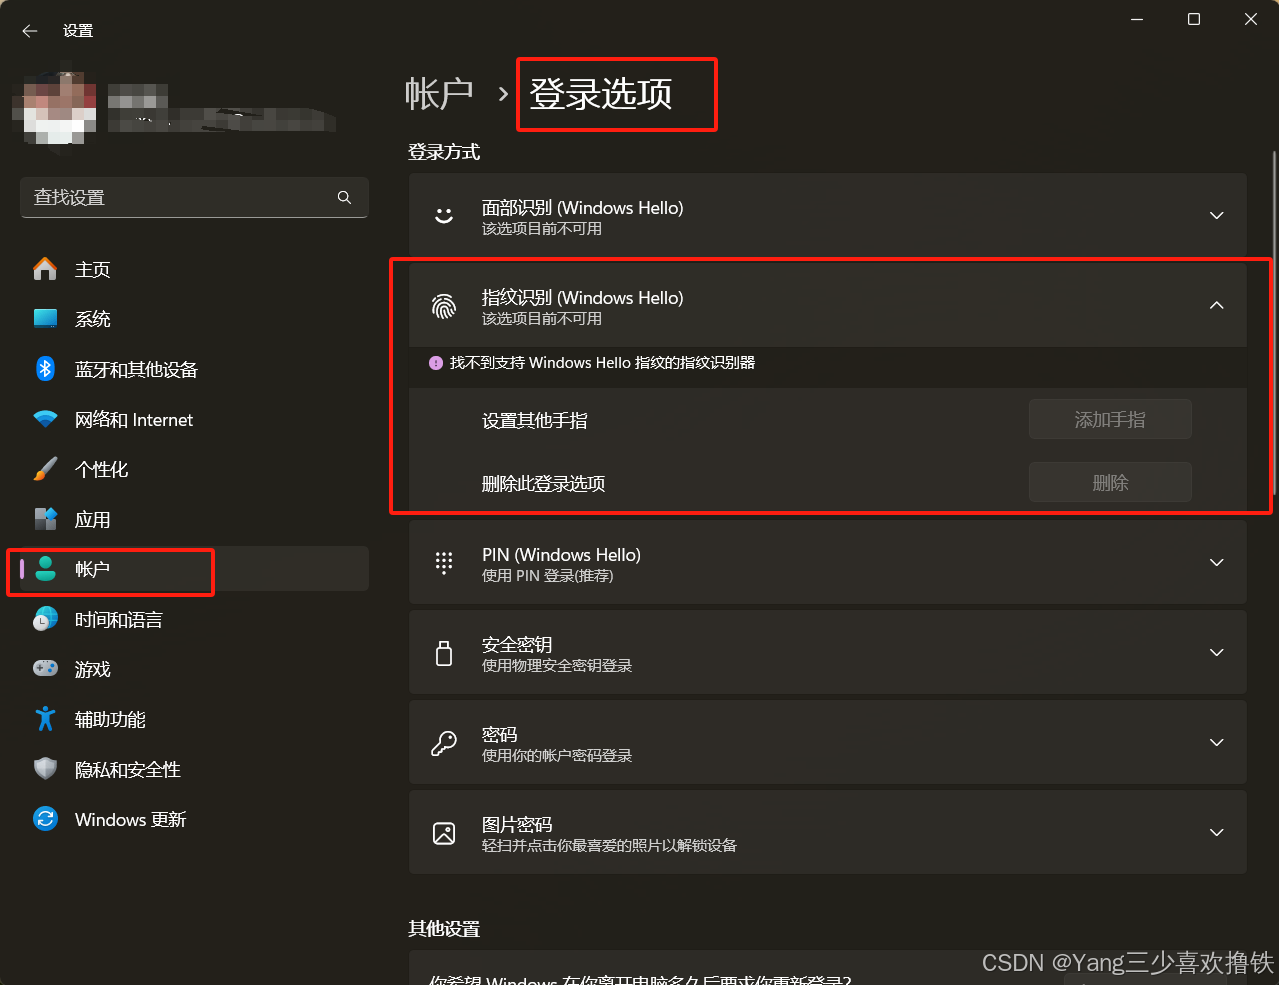Click the 其他设置 heading
This screenshot has width=1279, height=985.
(x=444, y=929)
